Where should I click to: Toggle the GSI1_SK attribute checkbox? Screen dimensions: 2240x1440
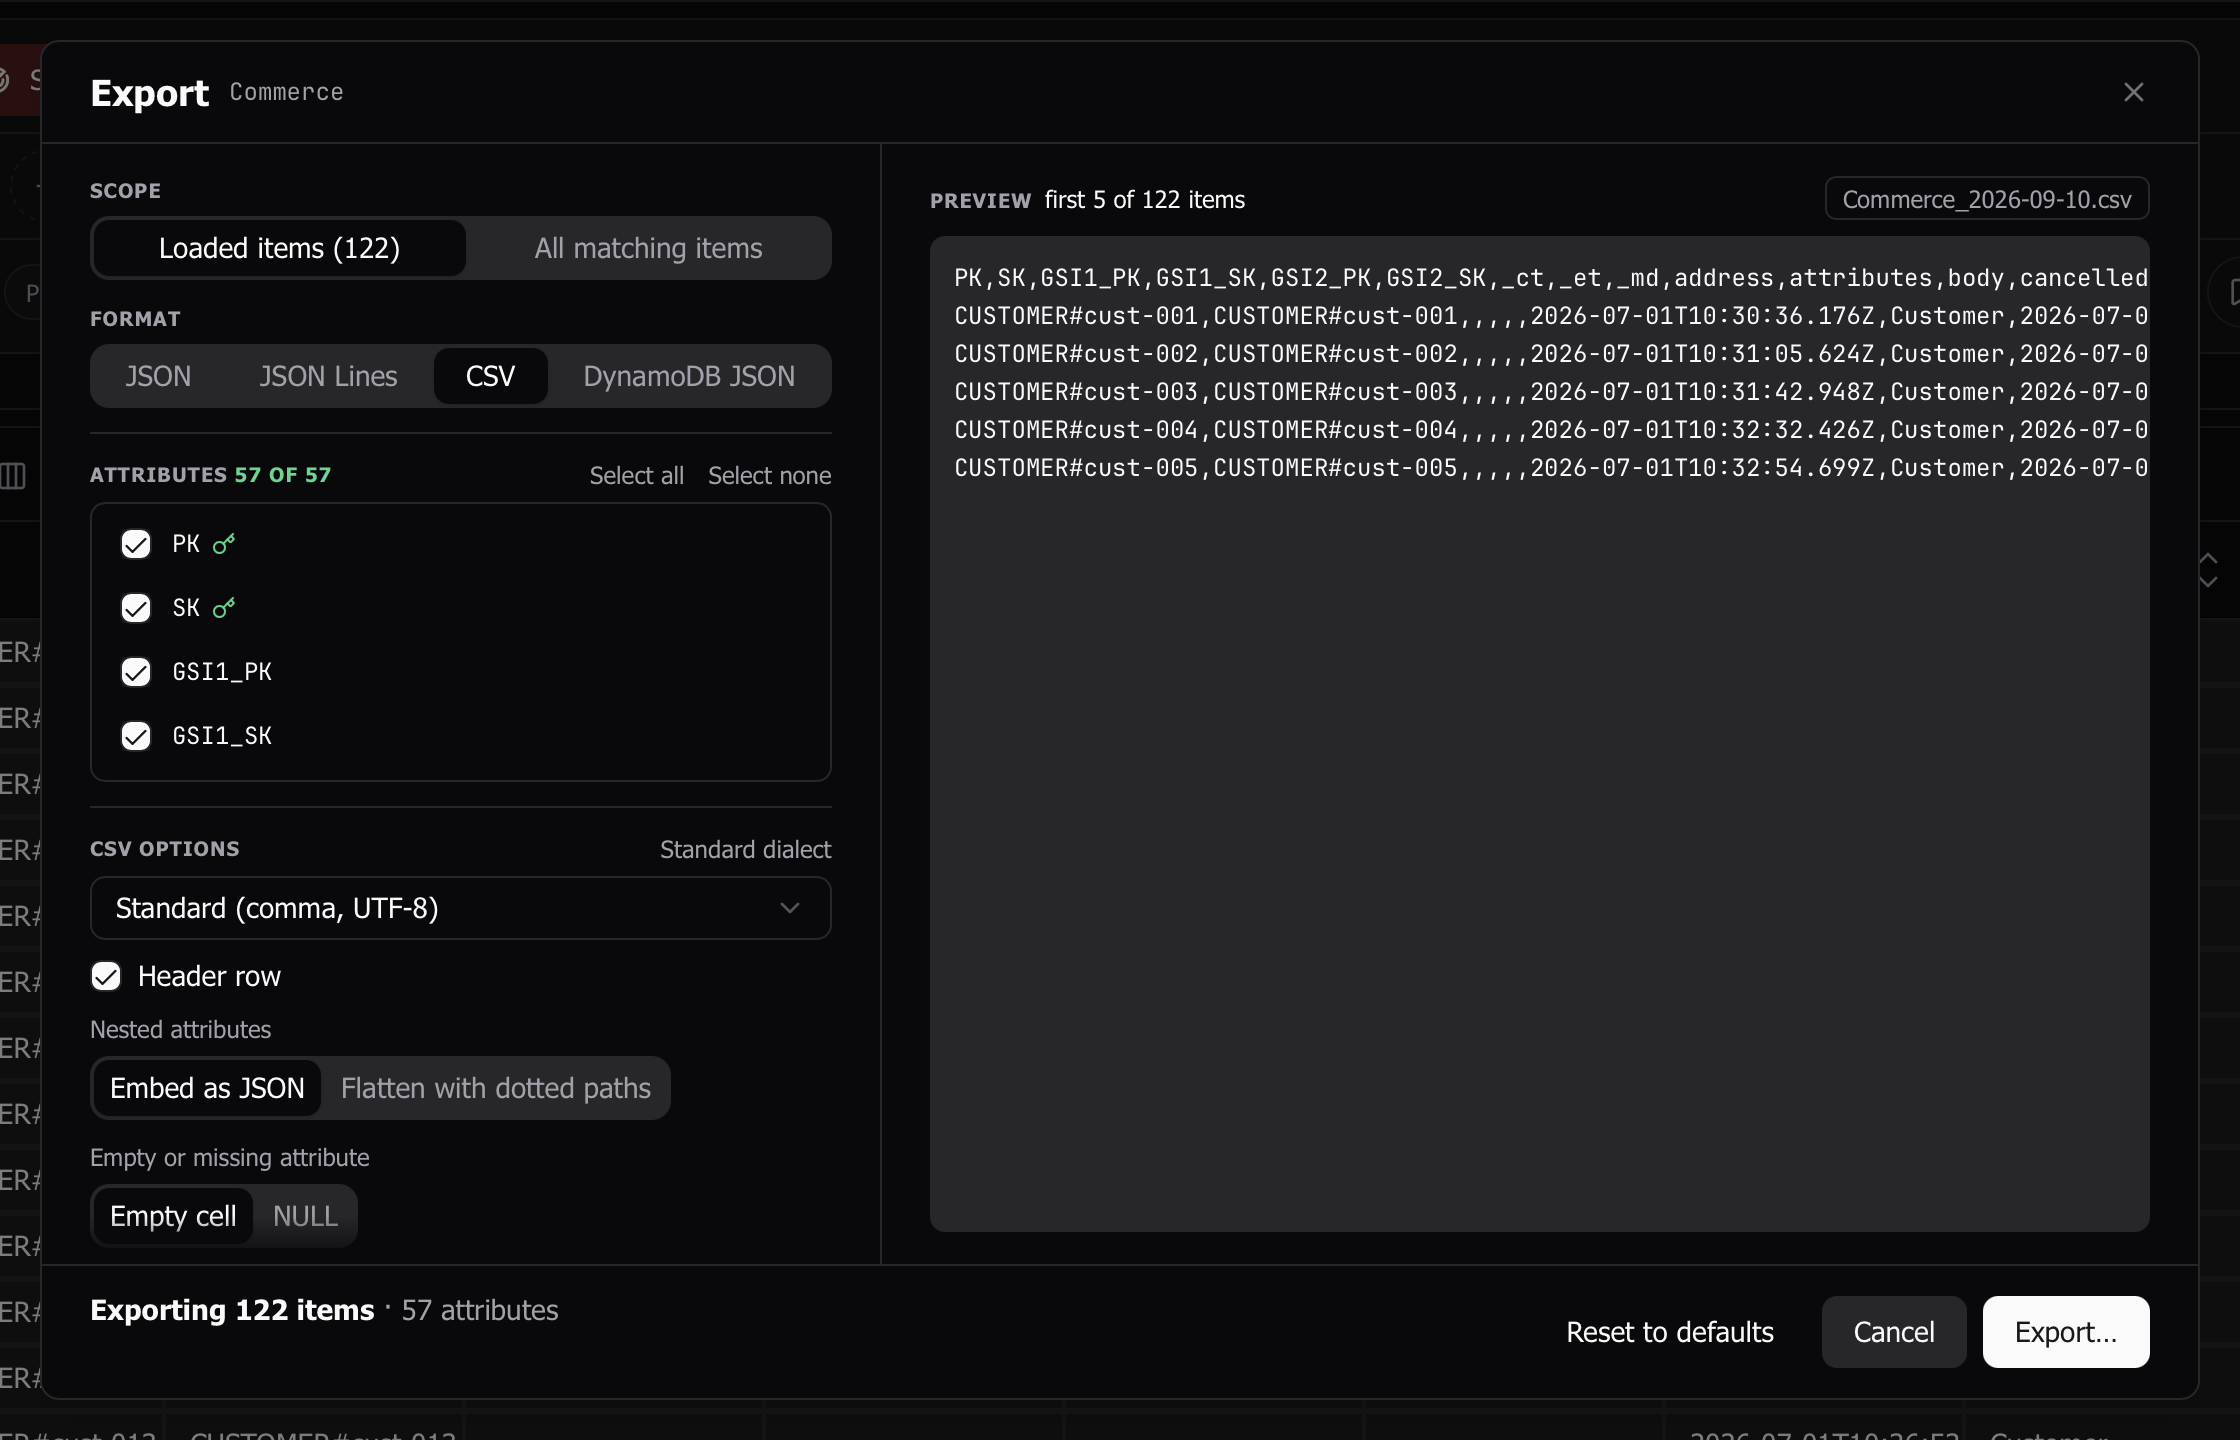(136, 736)
